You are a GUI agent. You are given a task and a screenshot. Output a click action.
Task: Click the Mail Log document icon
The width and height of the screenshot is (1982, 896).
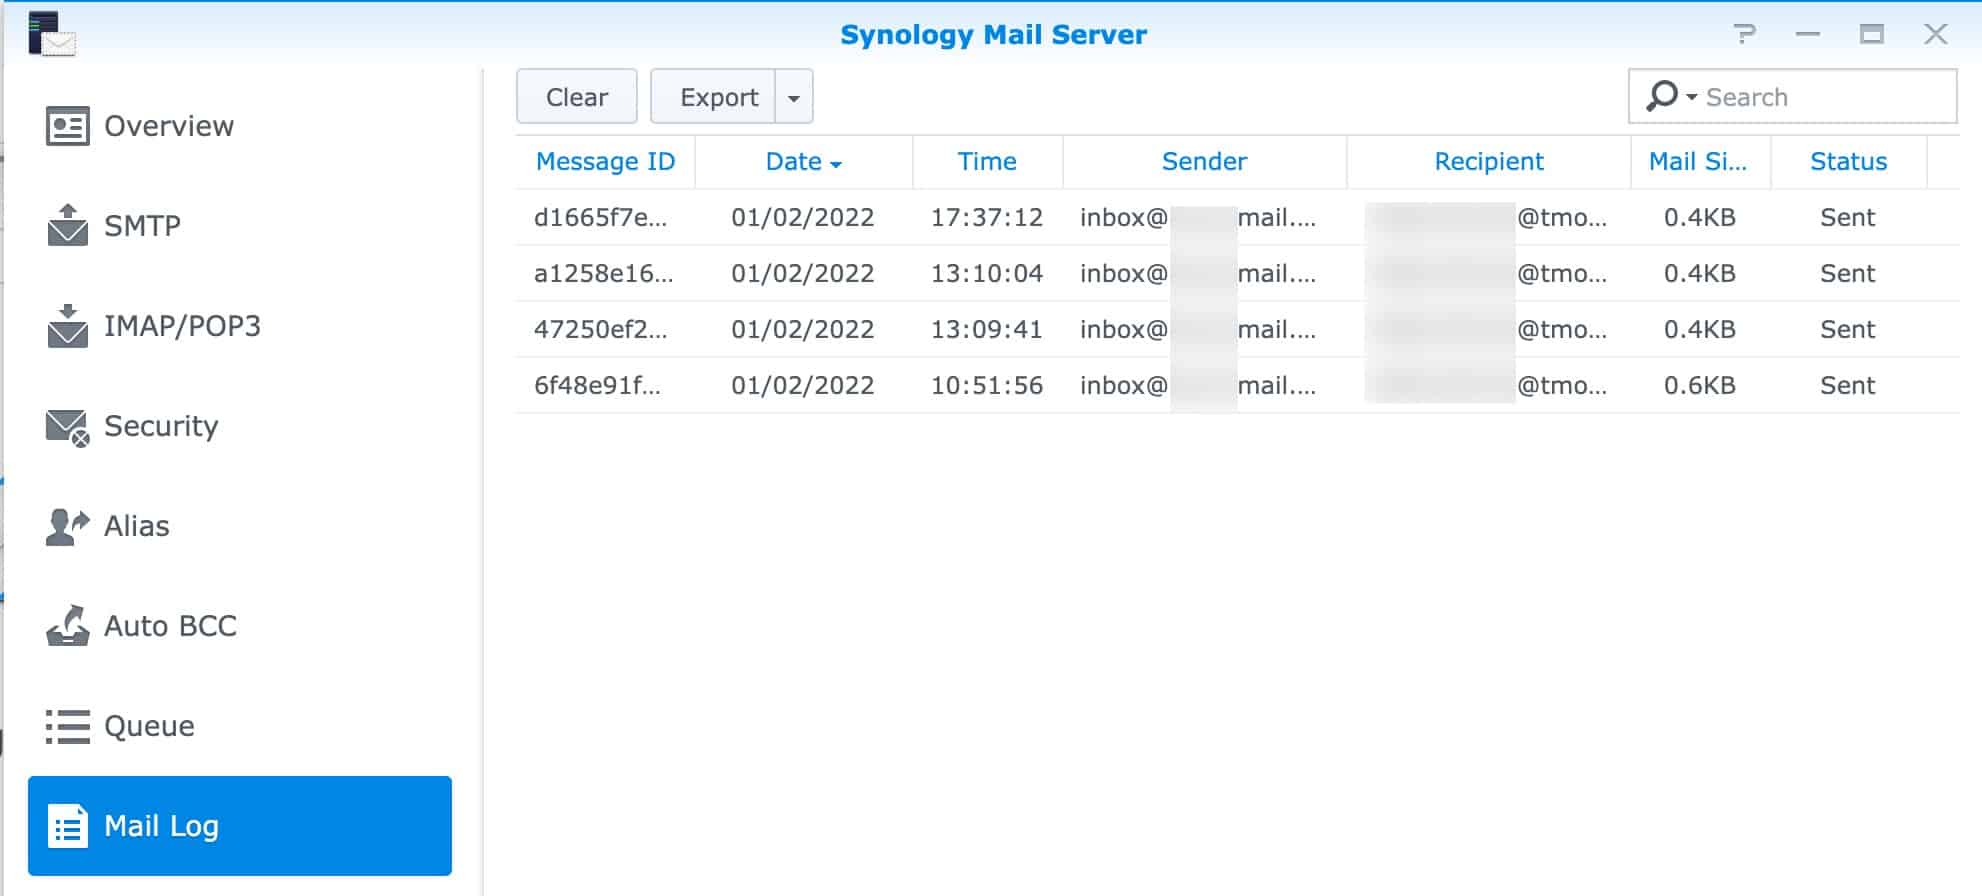tap(67, 827)
